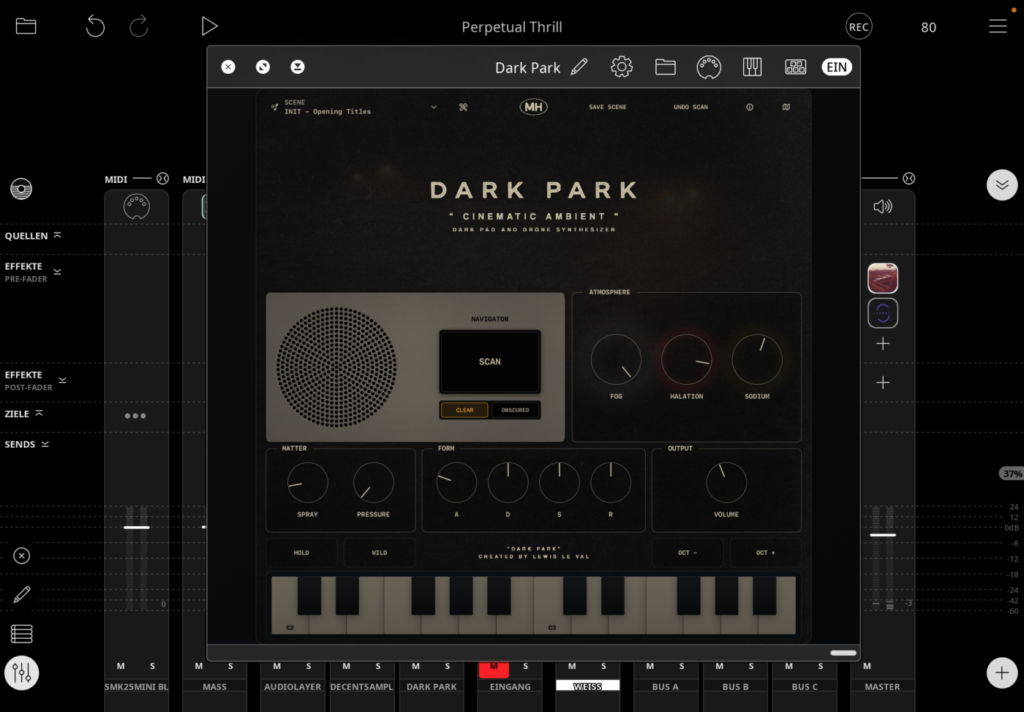
Task: Select the OBSCURED navigator mode
Action: coord(516,410)
